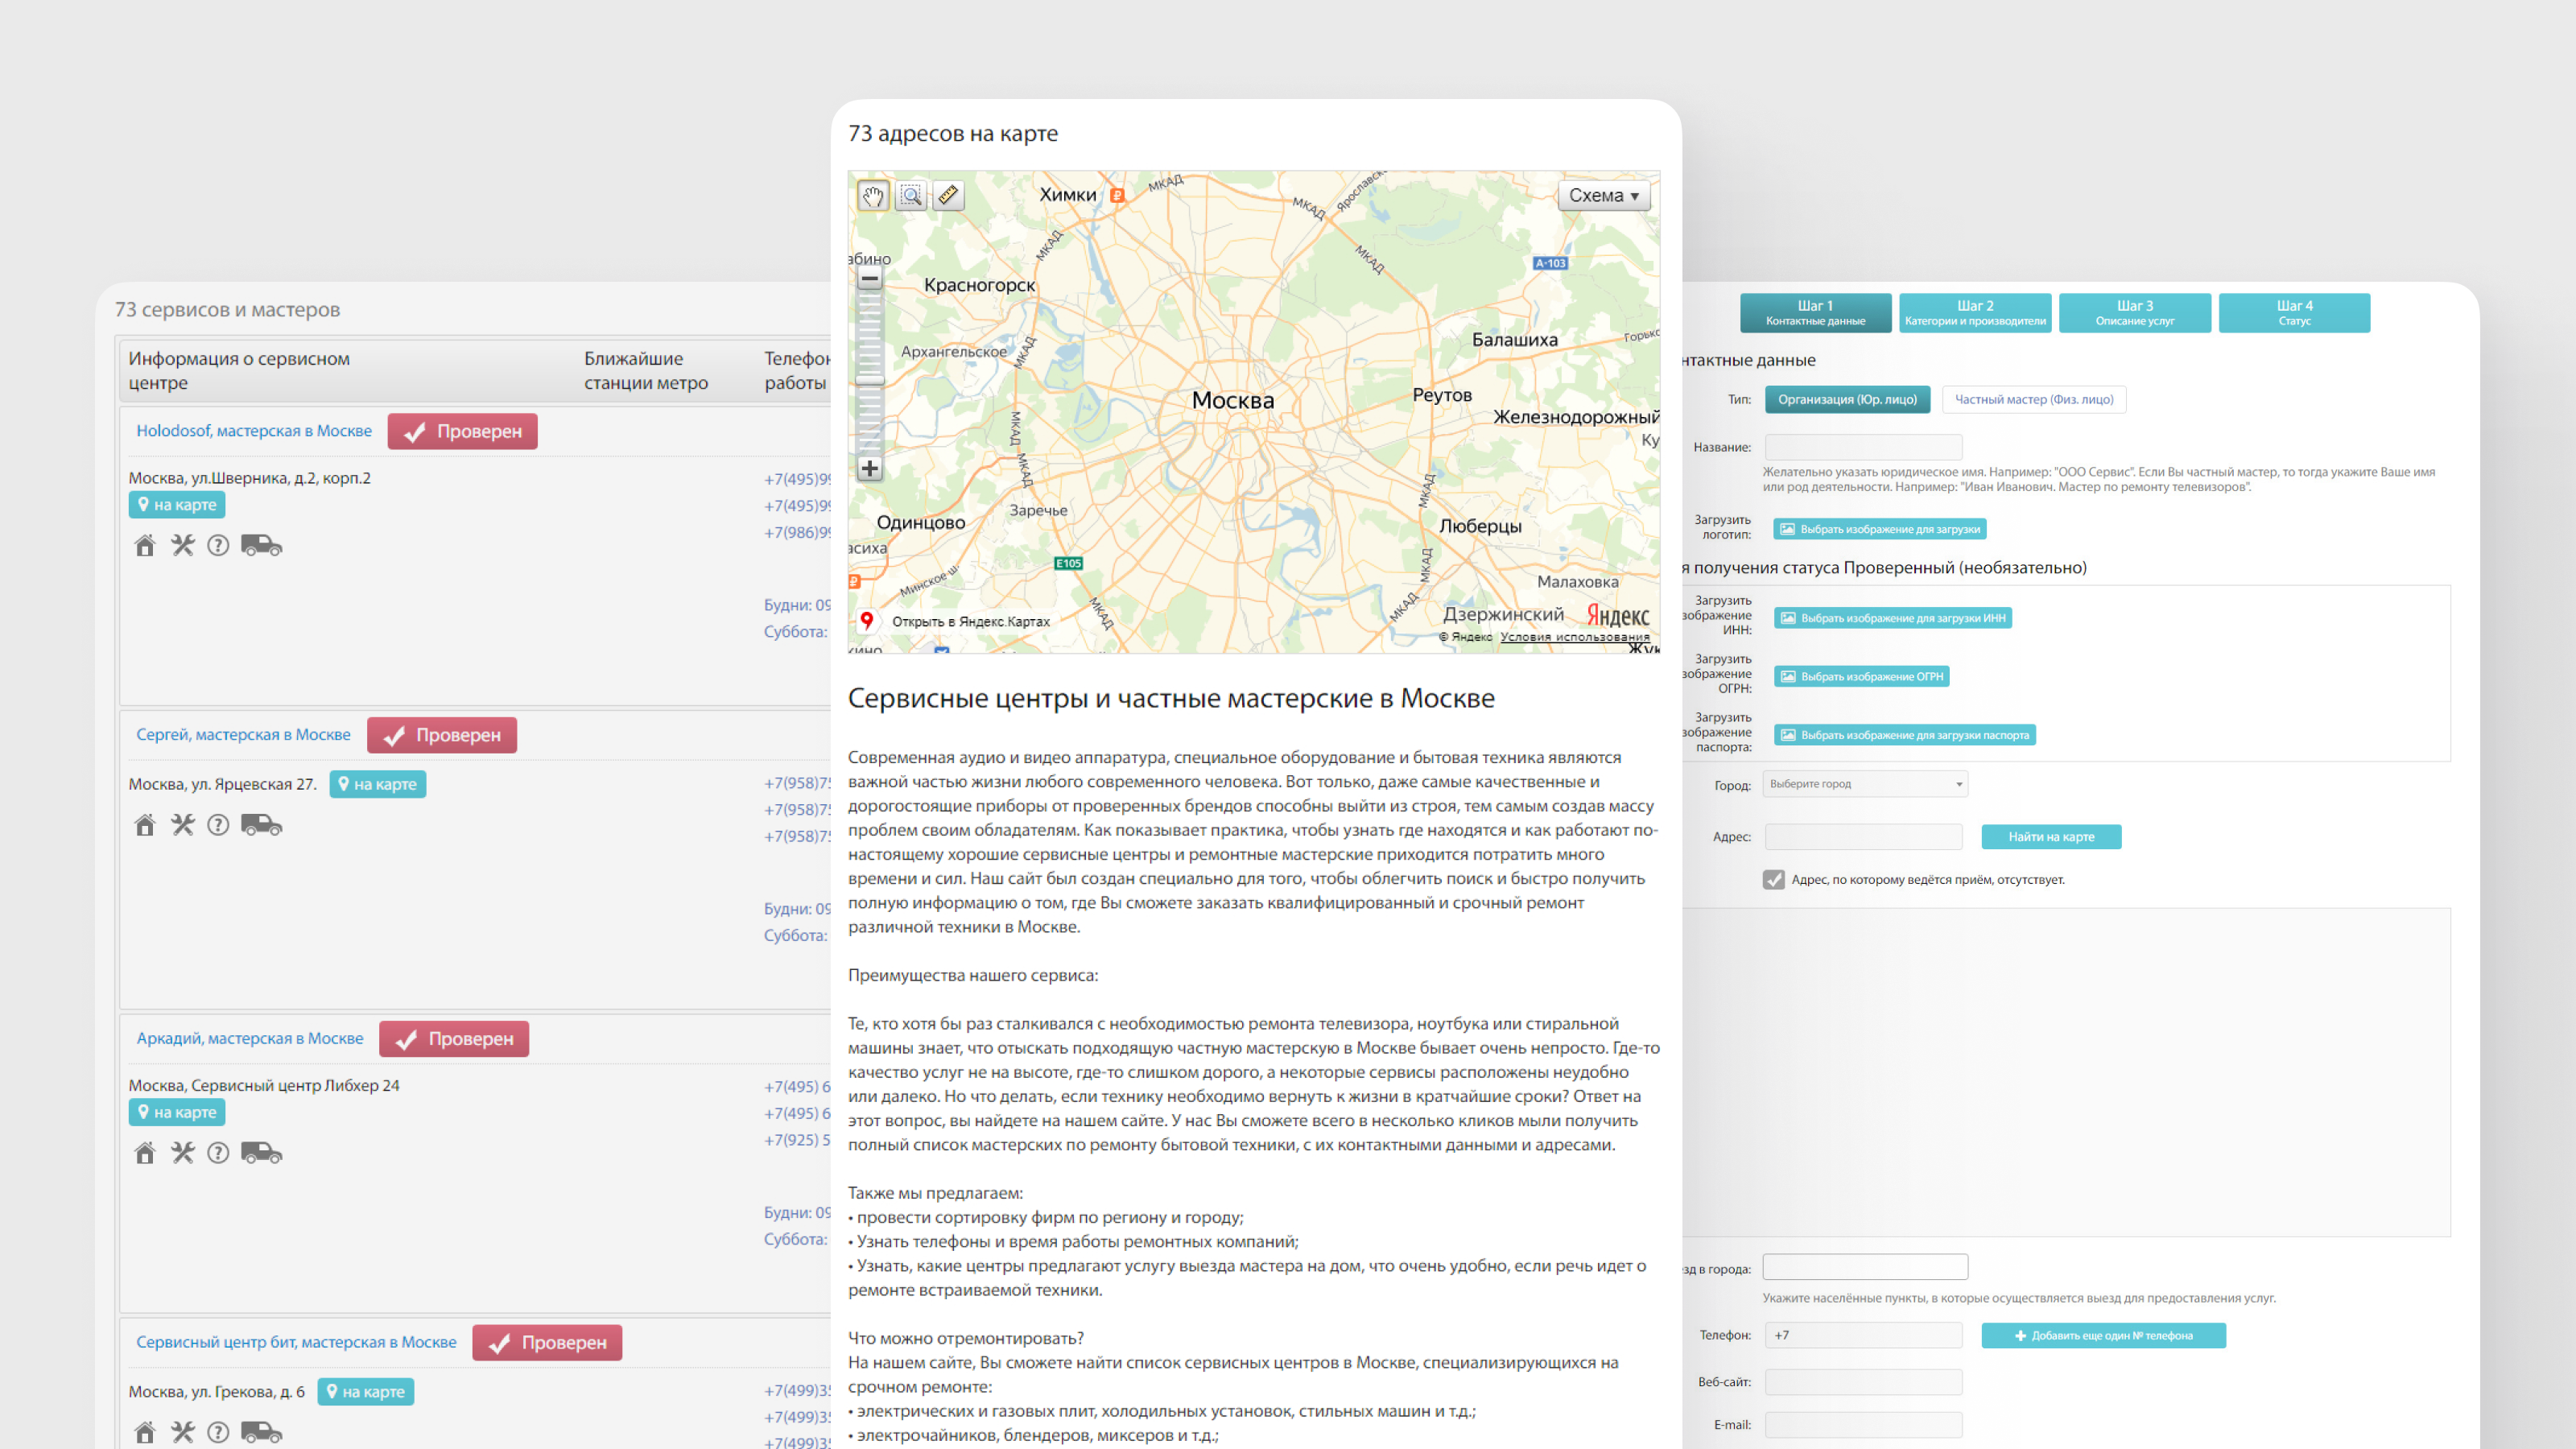Viewport: 2576px width, 1449px height.
Task: Open Условия использования map link
Action: pos(1574,637)
